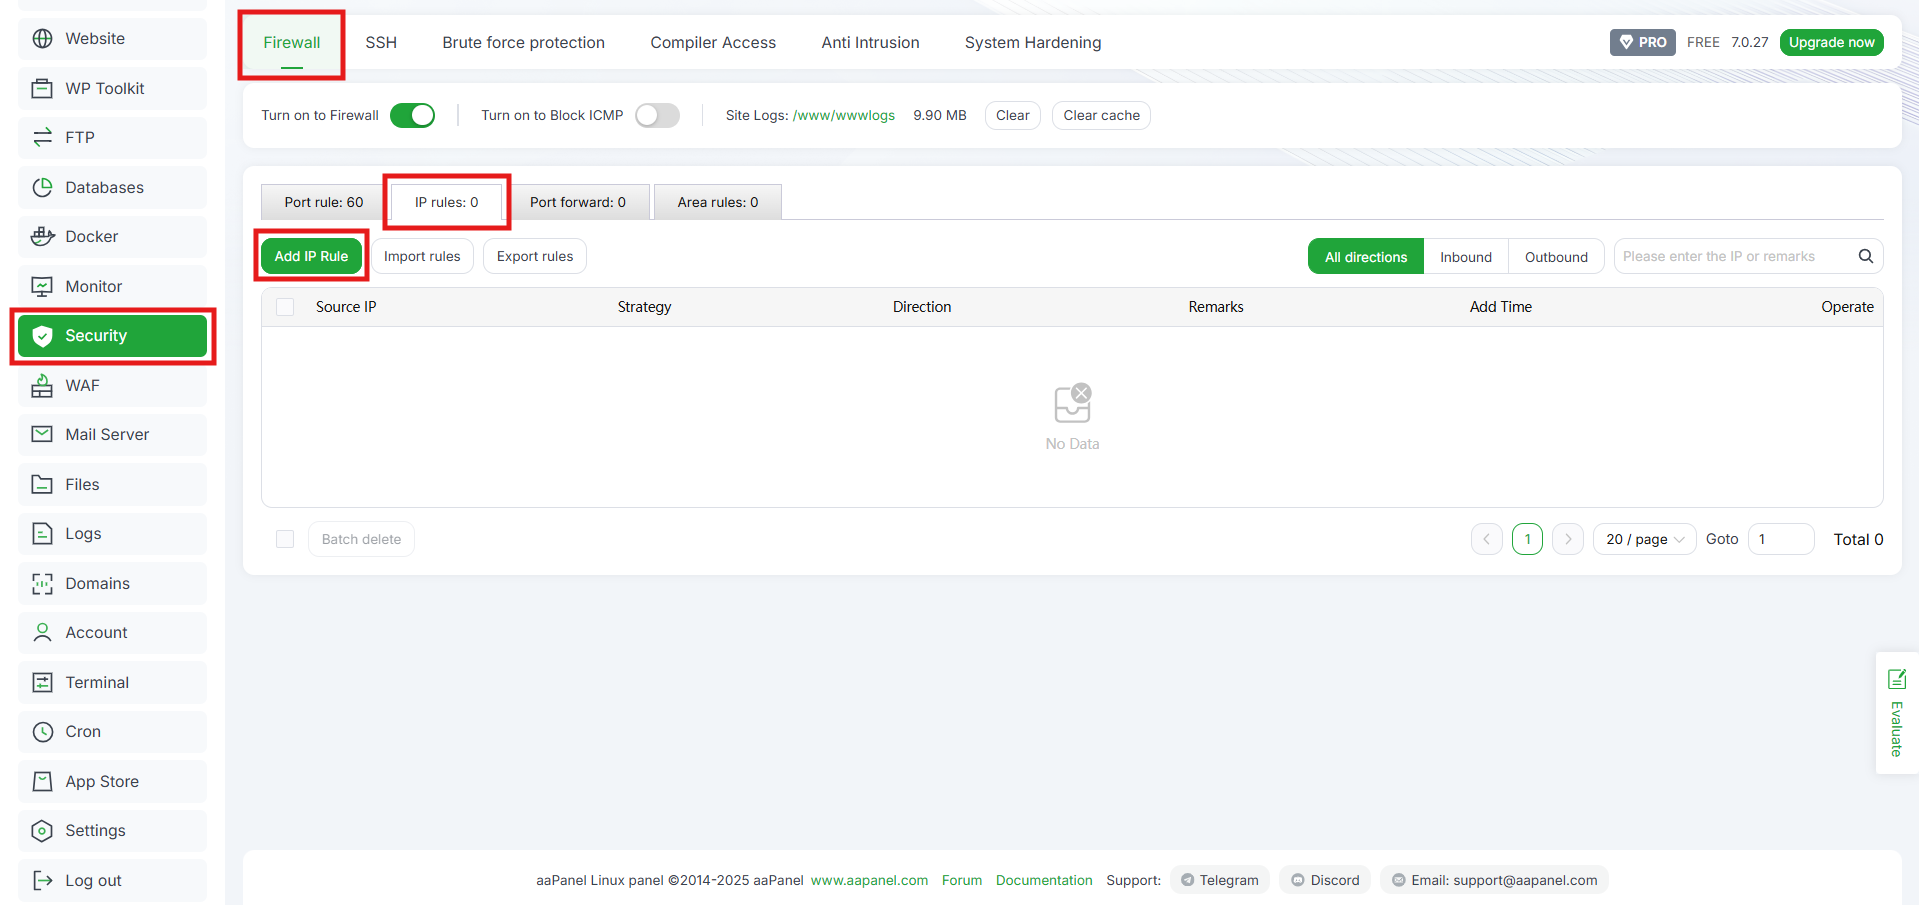
Task: Open the Anti Intrusion tab
Action: [x=870, y=43]
